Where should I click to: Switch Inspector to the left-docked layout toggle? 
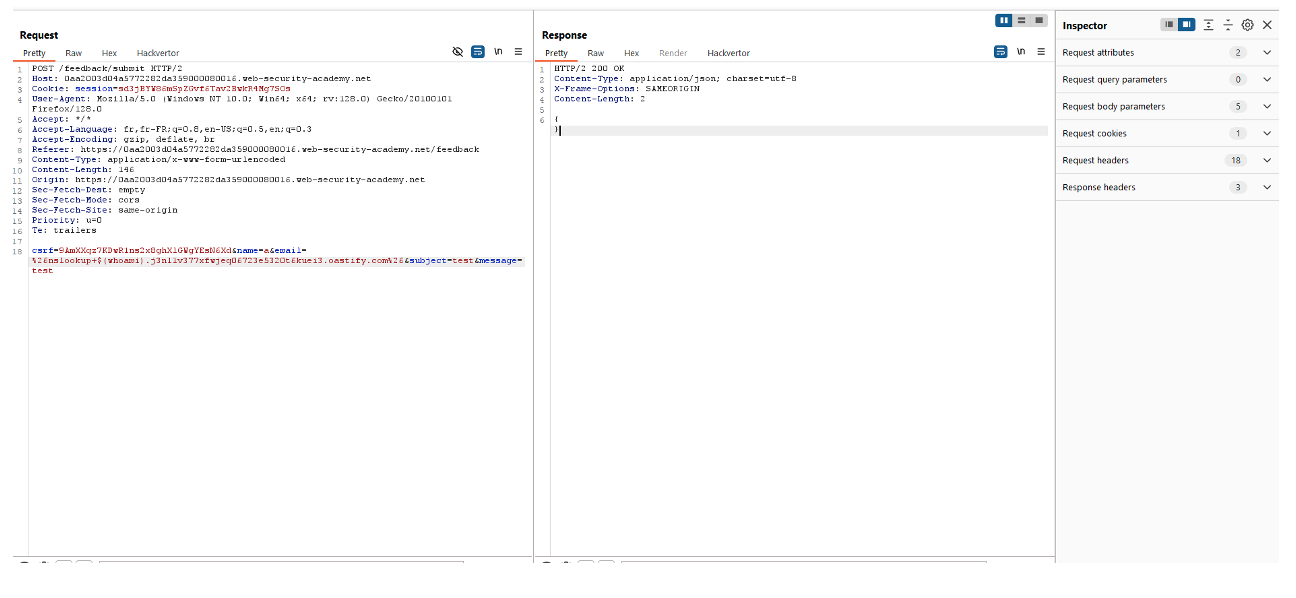1168,24
